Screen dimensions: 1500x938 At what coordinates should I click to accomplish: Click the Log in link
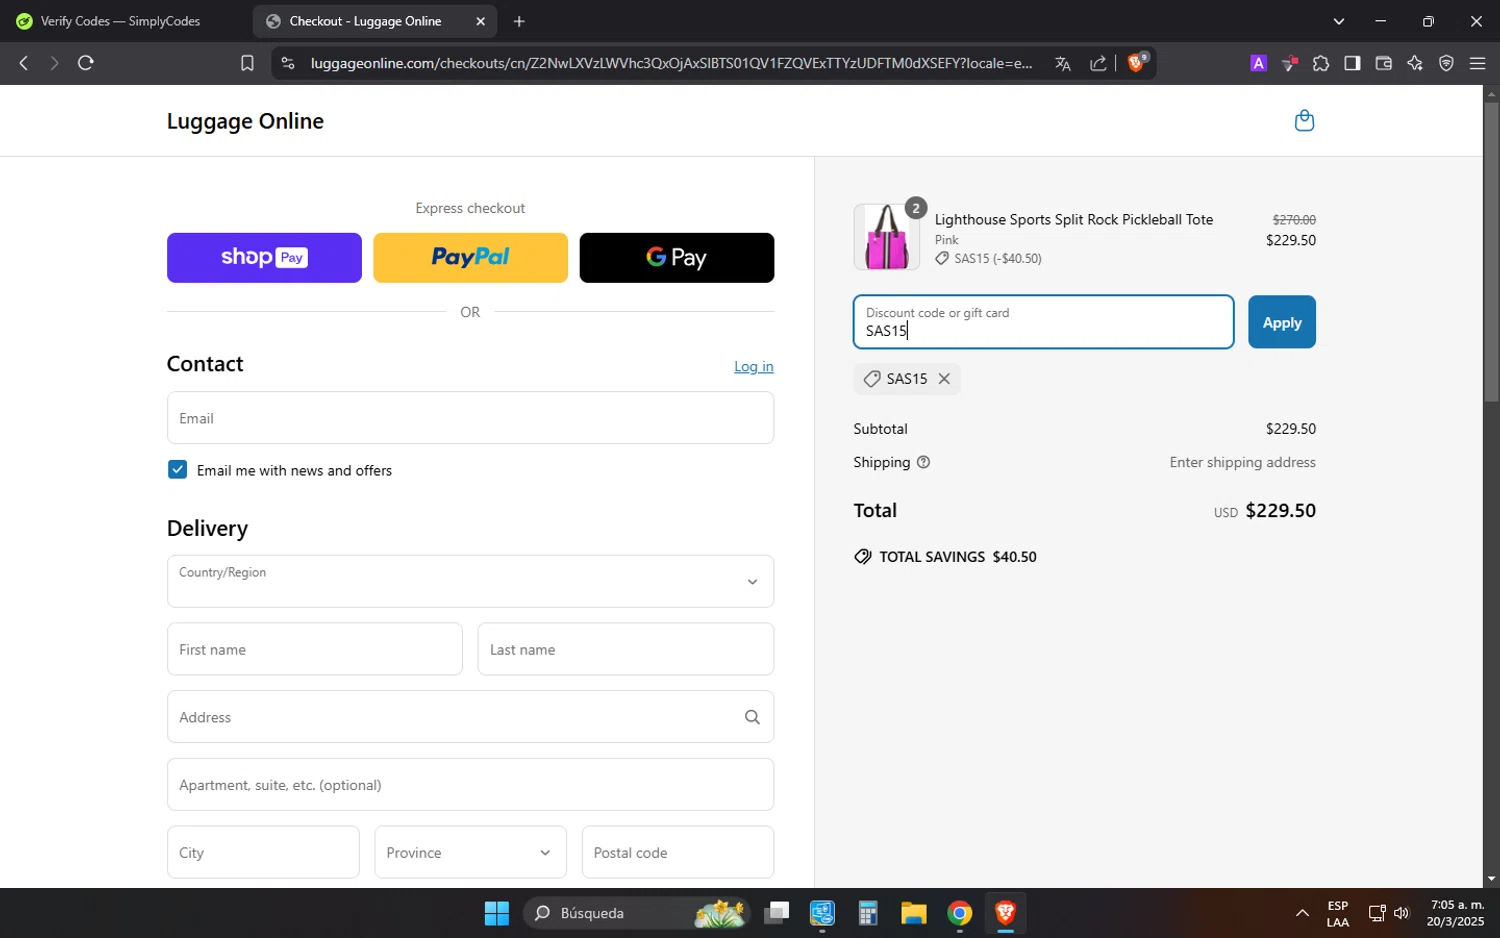[x=754, y=367]
